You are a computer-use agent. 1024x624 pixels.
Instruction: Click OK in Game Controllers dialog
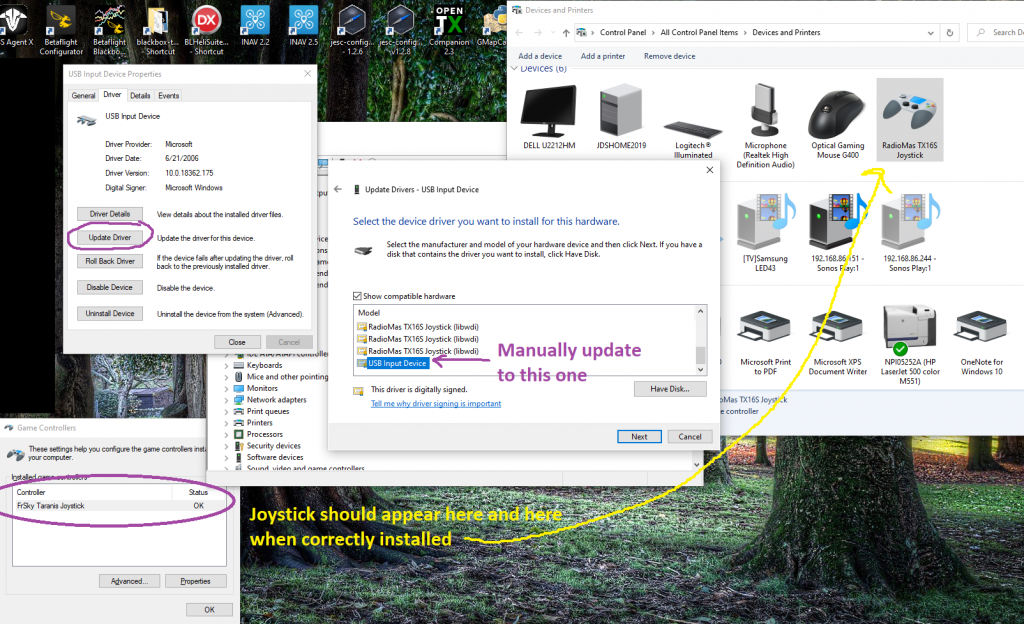(209, 610)
